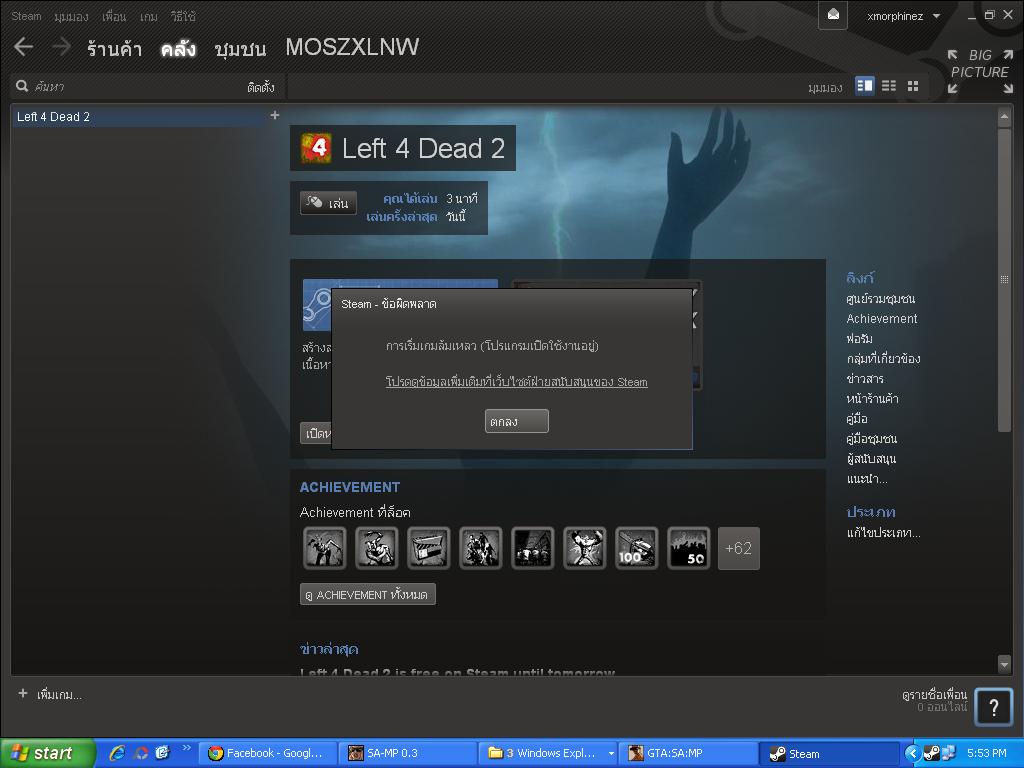
Task: Open the muscular figure achievement icon
Action: 584,549
